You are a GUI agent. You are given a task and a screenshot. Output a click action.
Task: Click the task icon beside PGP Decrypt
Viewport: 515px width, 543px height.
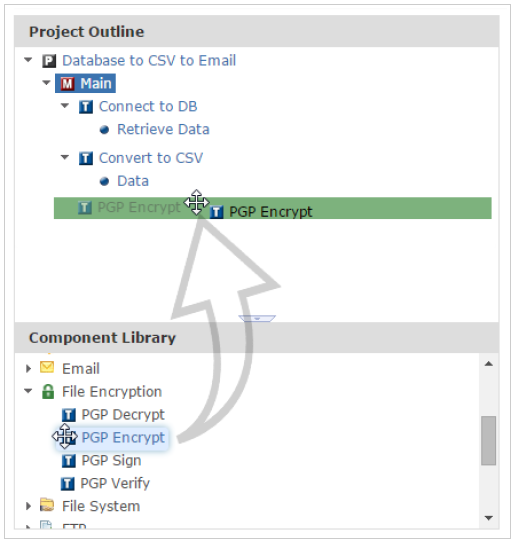69,415
